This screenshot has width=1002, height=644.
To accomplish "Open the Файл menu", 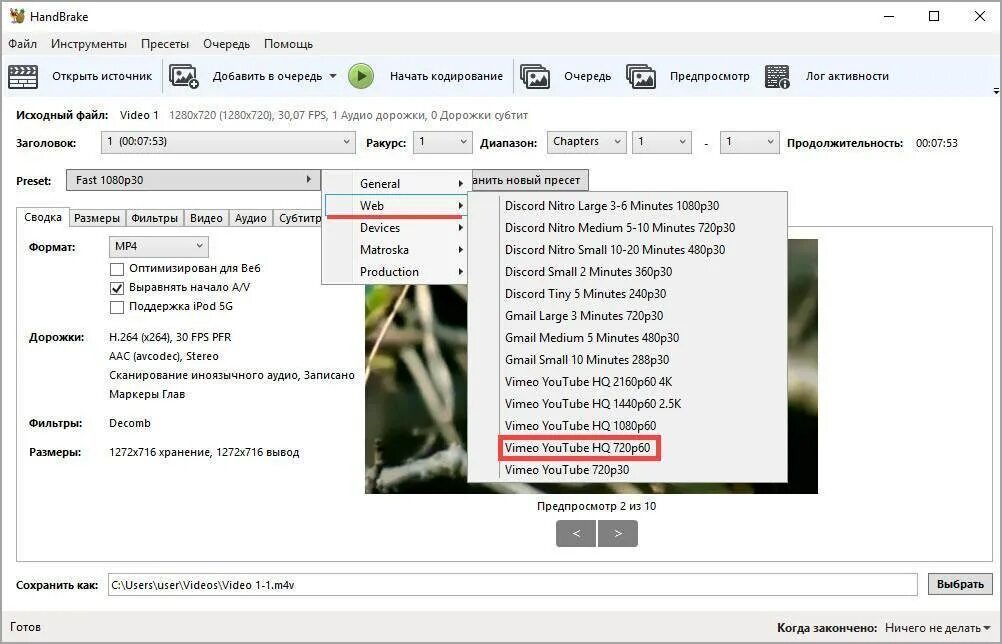I will point(22,44).
